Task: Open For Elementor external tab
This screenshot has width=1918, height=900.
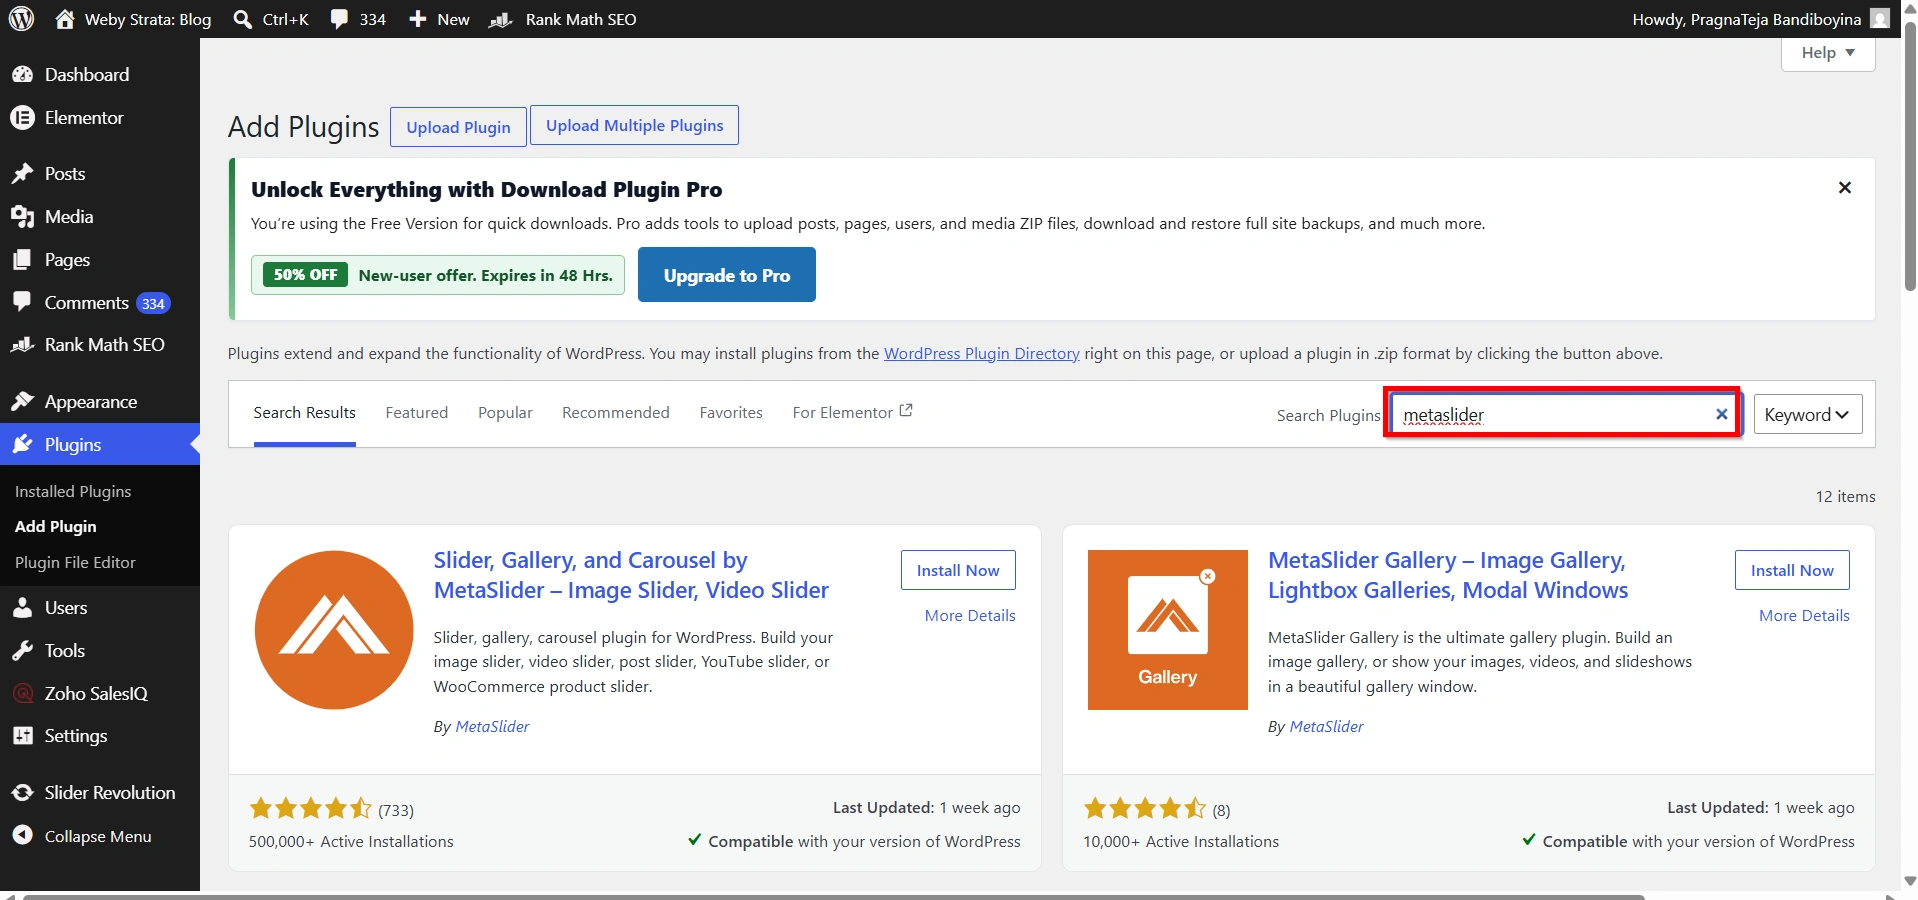Action: pos(853,412)
